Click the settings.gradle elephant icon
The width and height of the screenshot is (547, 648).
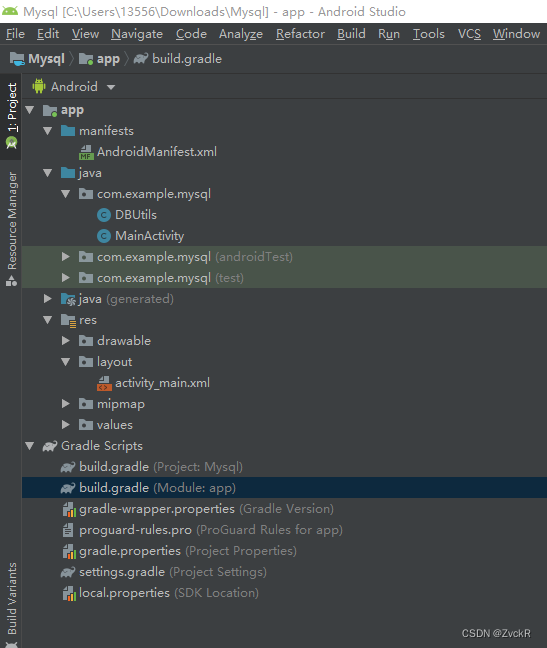[68, 572]
